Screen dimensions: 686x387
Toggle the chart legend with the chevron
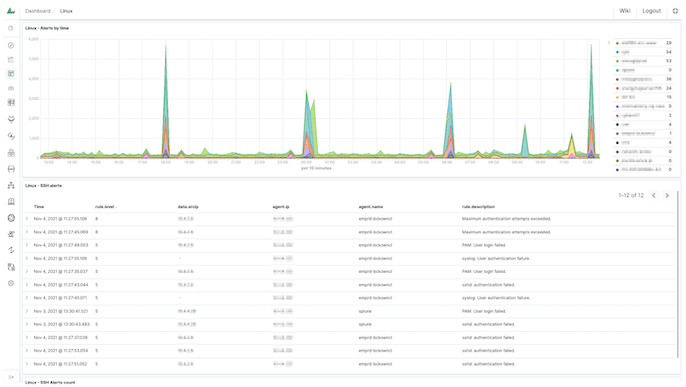(x=609, y=43)
